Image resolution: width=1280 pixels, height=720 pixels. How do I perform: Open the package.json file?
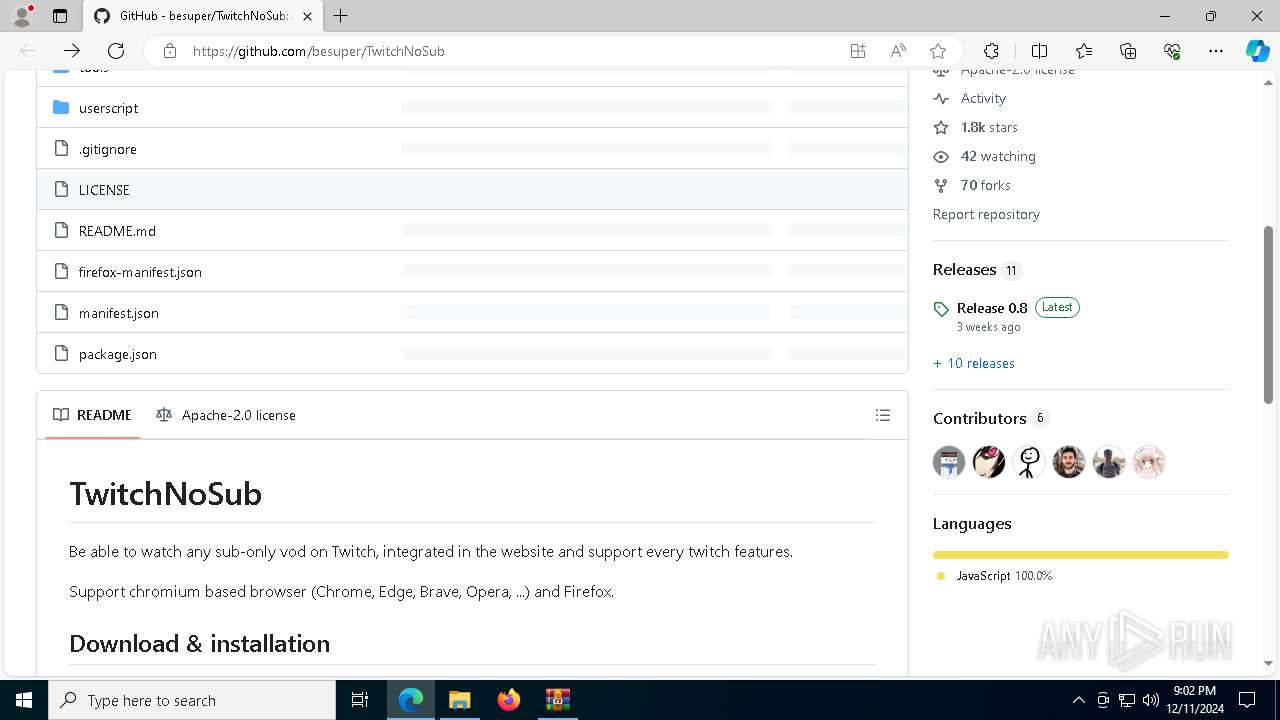point(118,354)
